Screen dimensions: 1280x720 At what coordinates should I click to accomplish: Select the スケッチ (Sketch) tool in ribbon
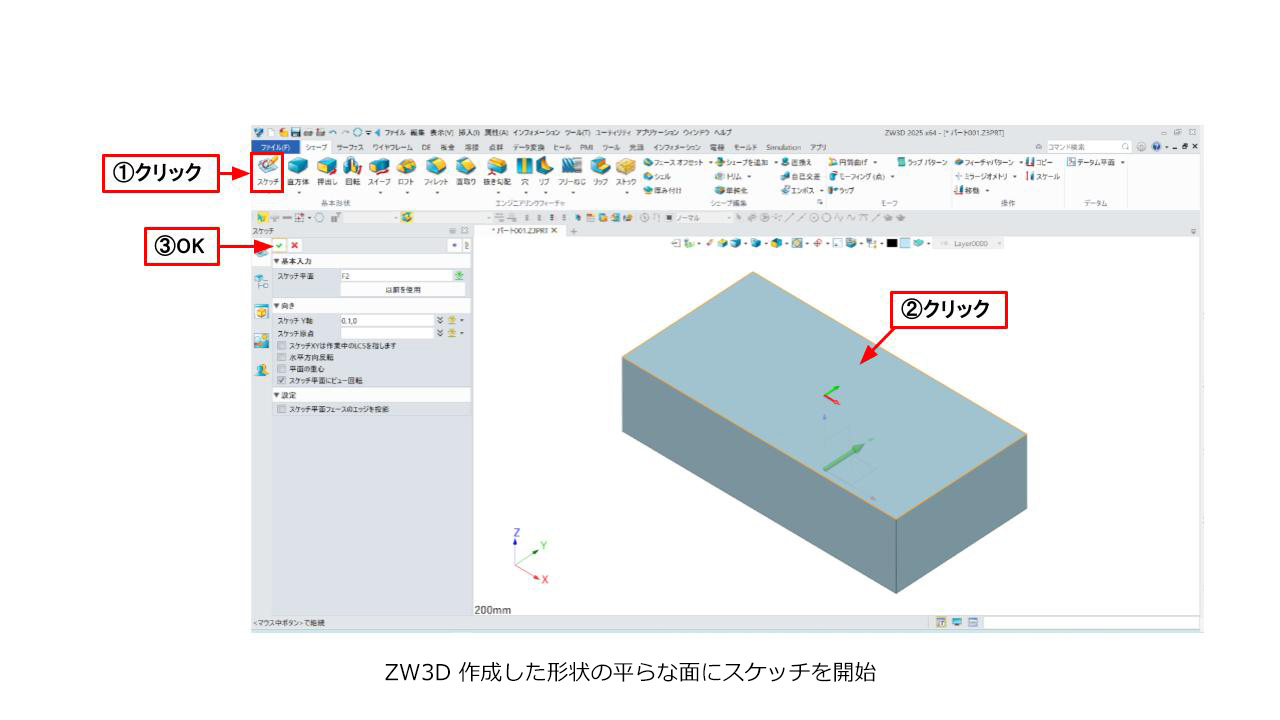point(267,172)
